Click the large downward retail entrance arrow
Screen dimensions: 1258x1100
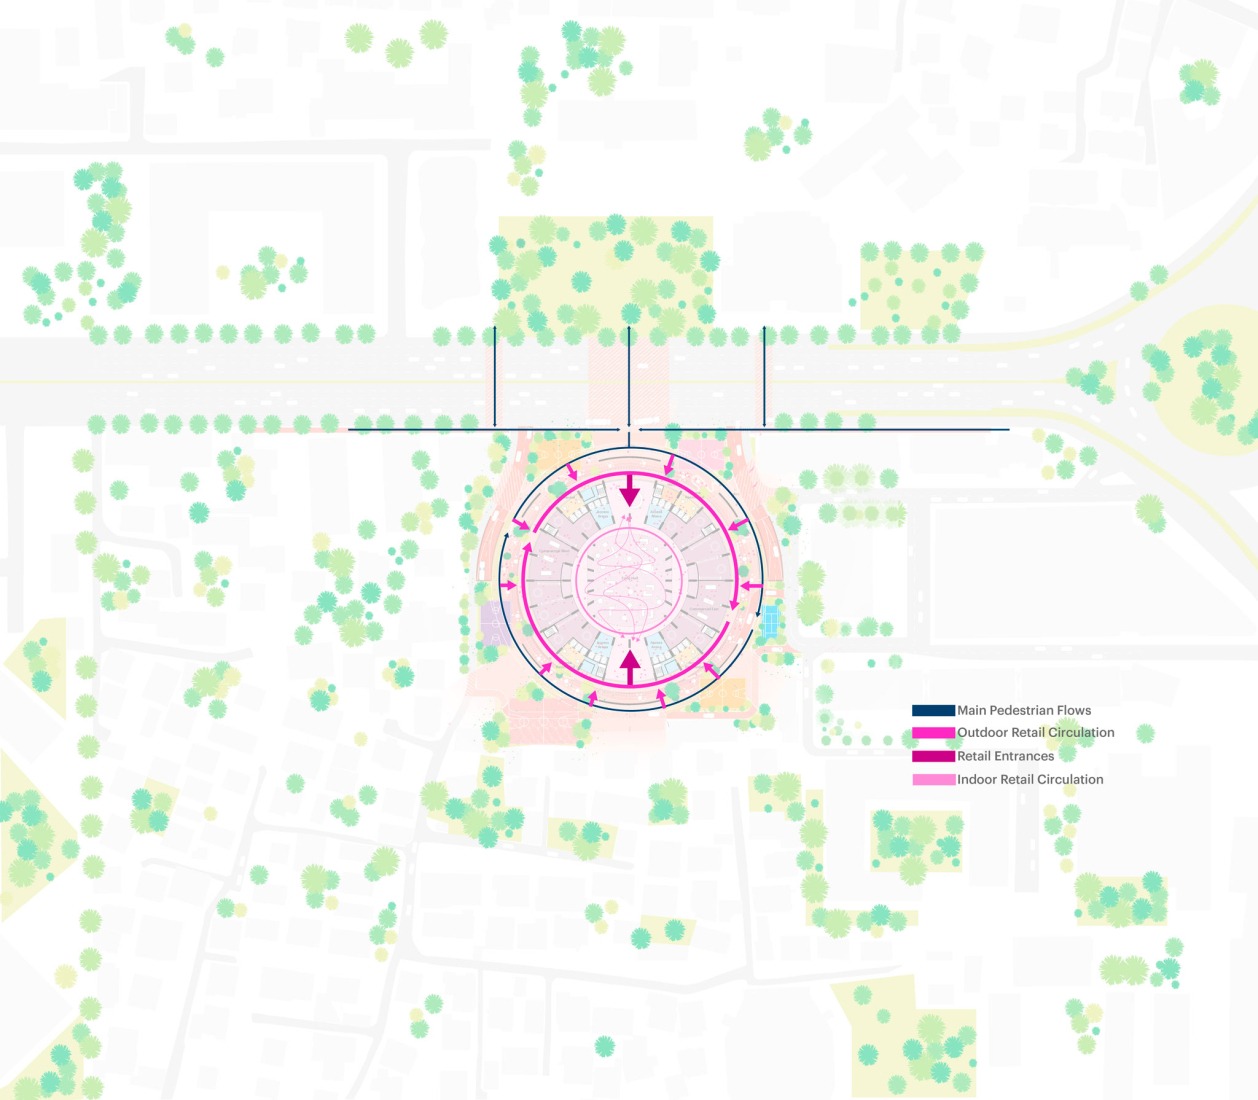(629, 491)
